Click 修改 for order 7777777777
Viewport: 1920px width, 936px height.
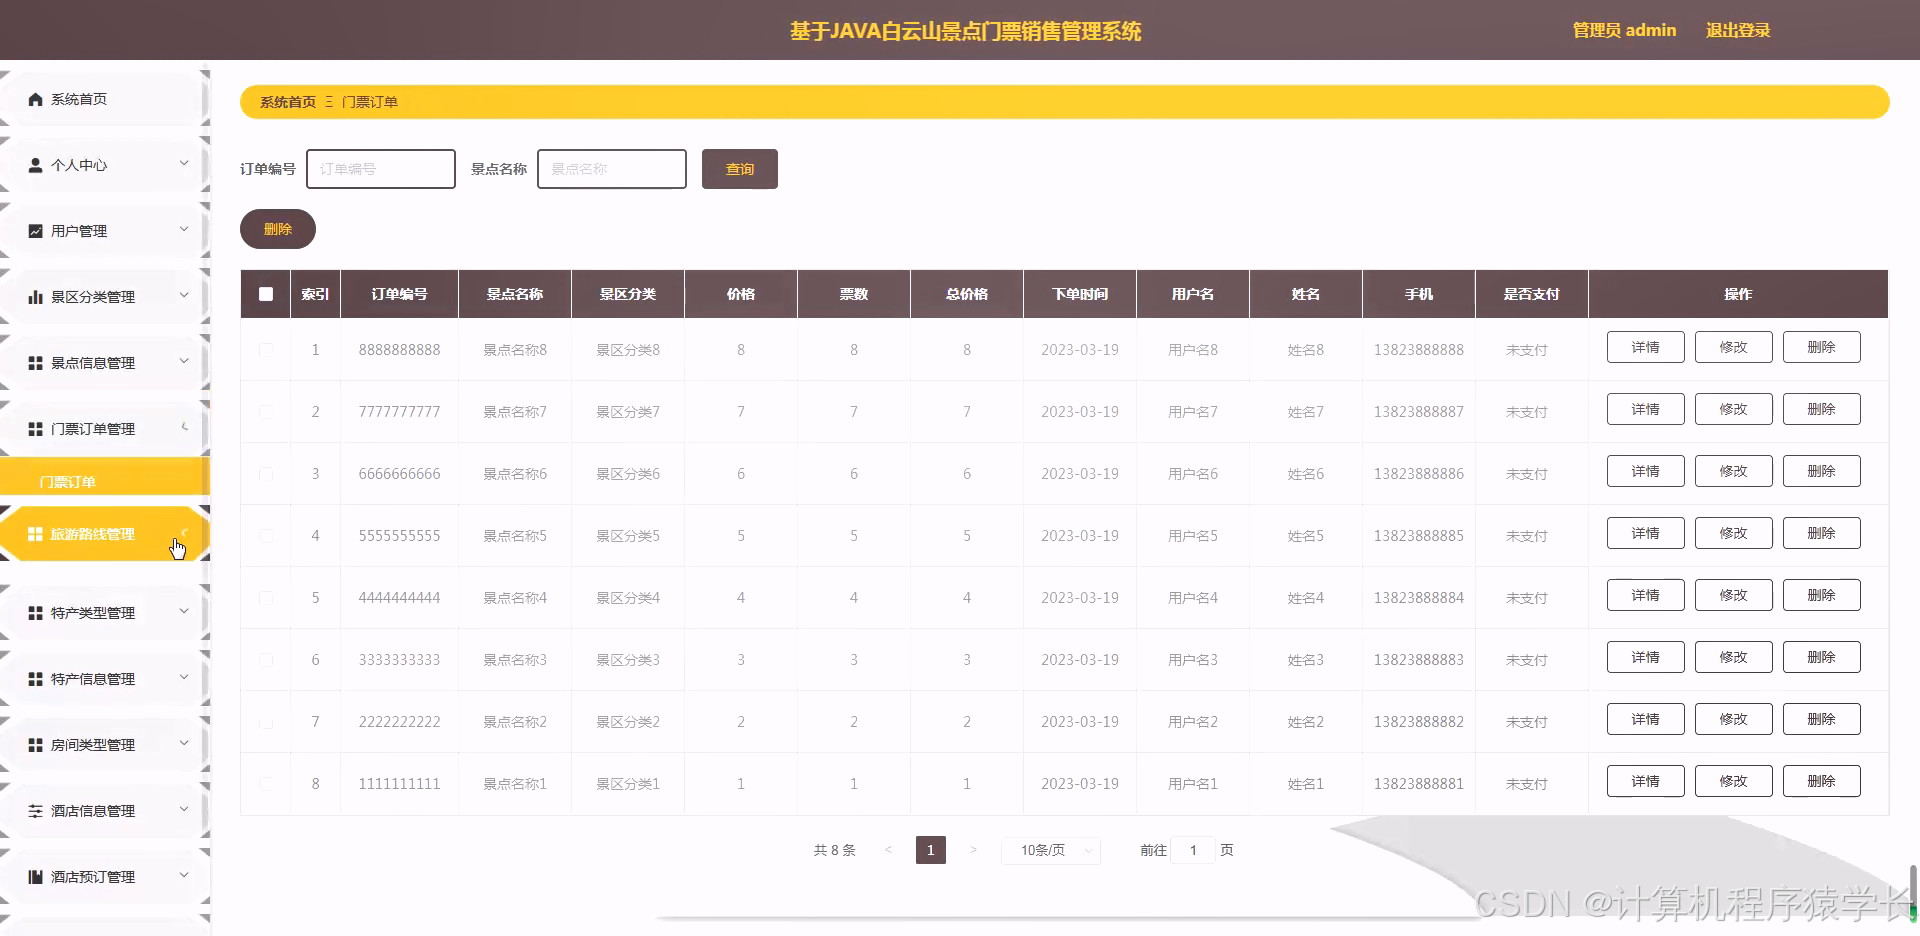point(1734,409)
